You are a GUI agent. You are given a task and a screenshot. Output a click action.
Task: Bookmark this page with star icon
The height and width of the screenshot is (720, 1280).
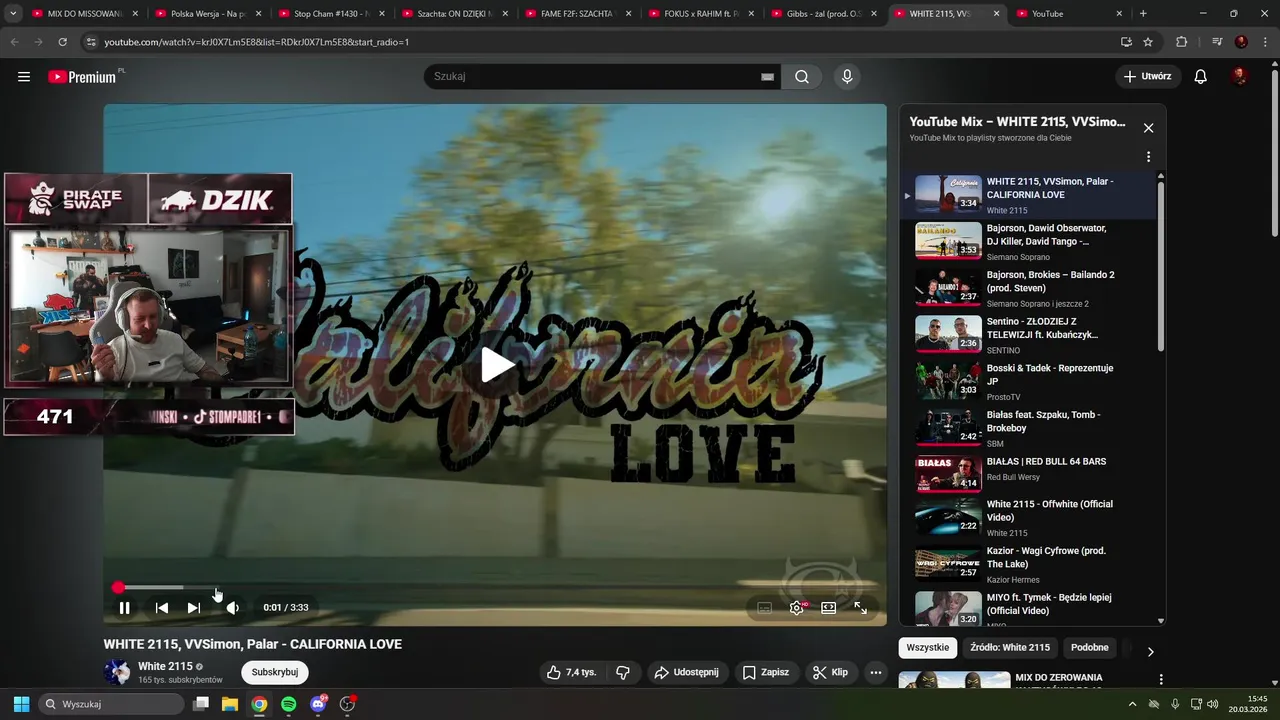1148,42
